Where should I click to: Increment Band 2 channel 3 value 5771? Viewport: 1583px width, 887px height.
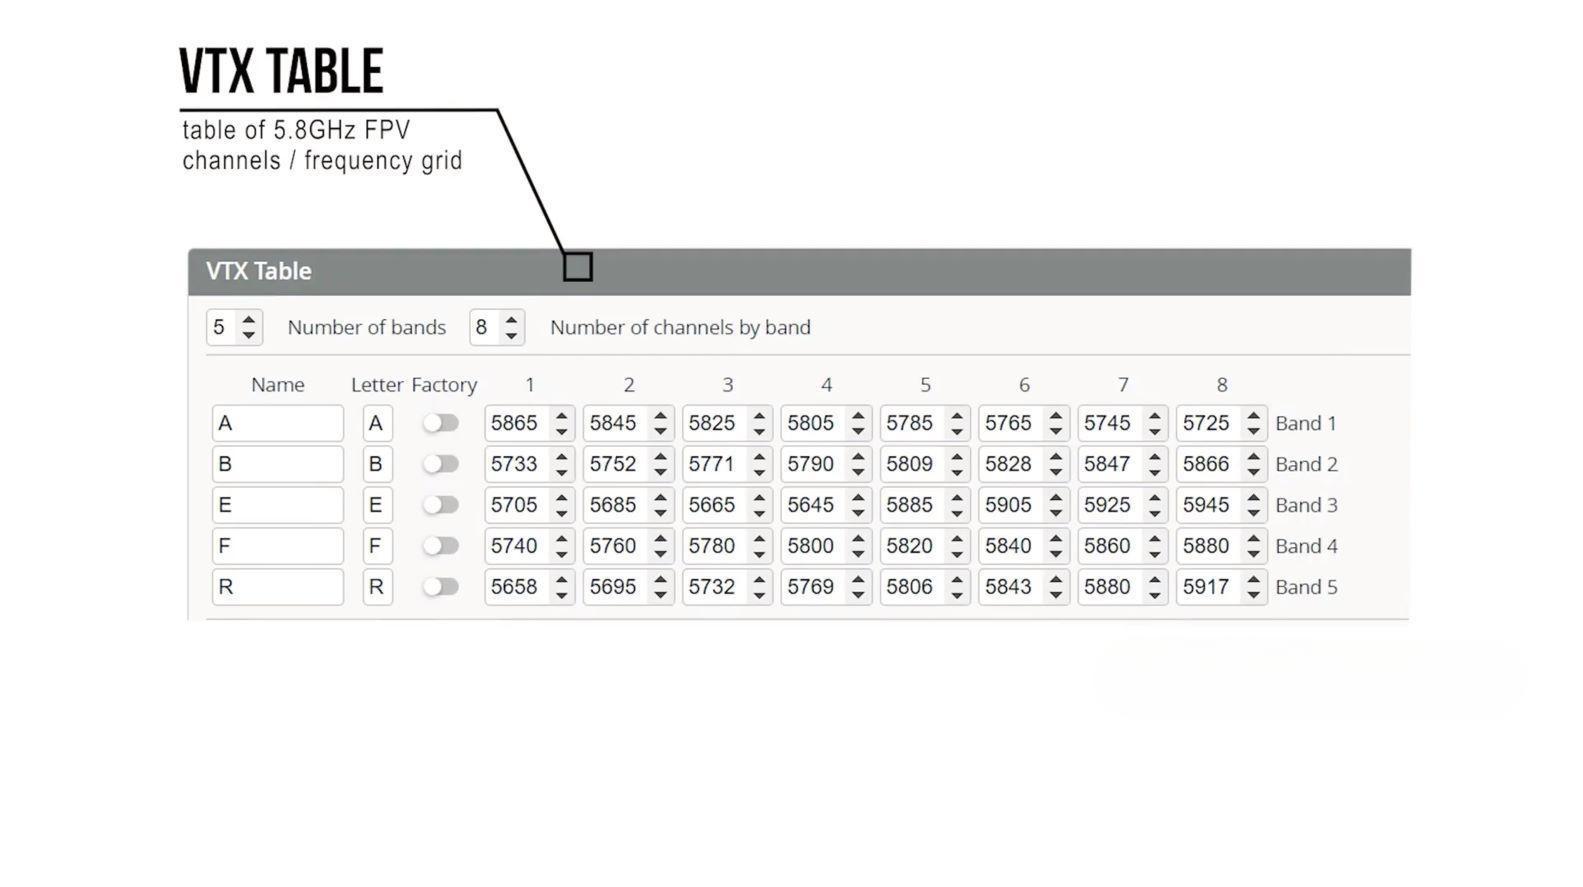[x=759, y=456]
